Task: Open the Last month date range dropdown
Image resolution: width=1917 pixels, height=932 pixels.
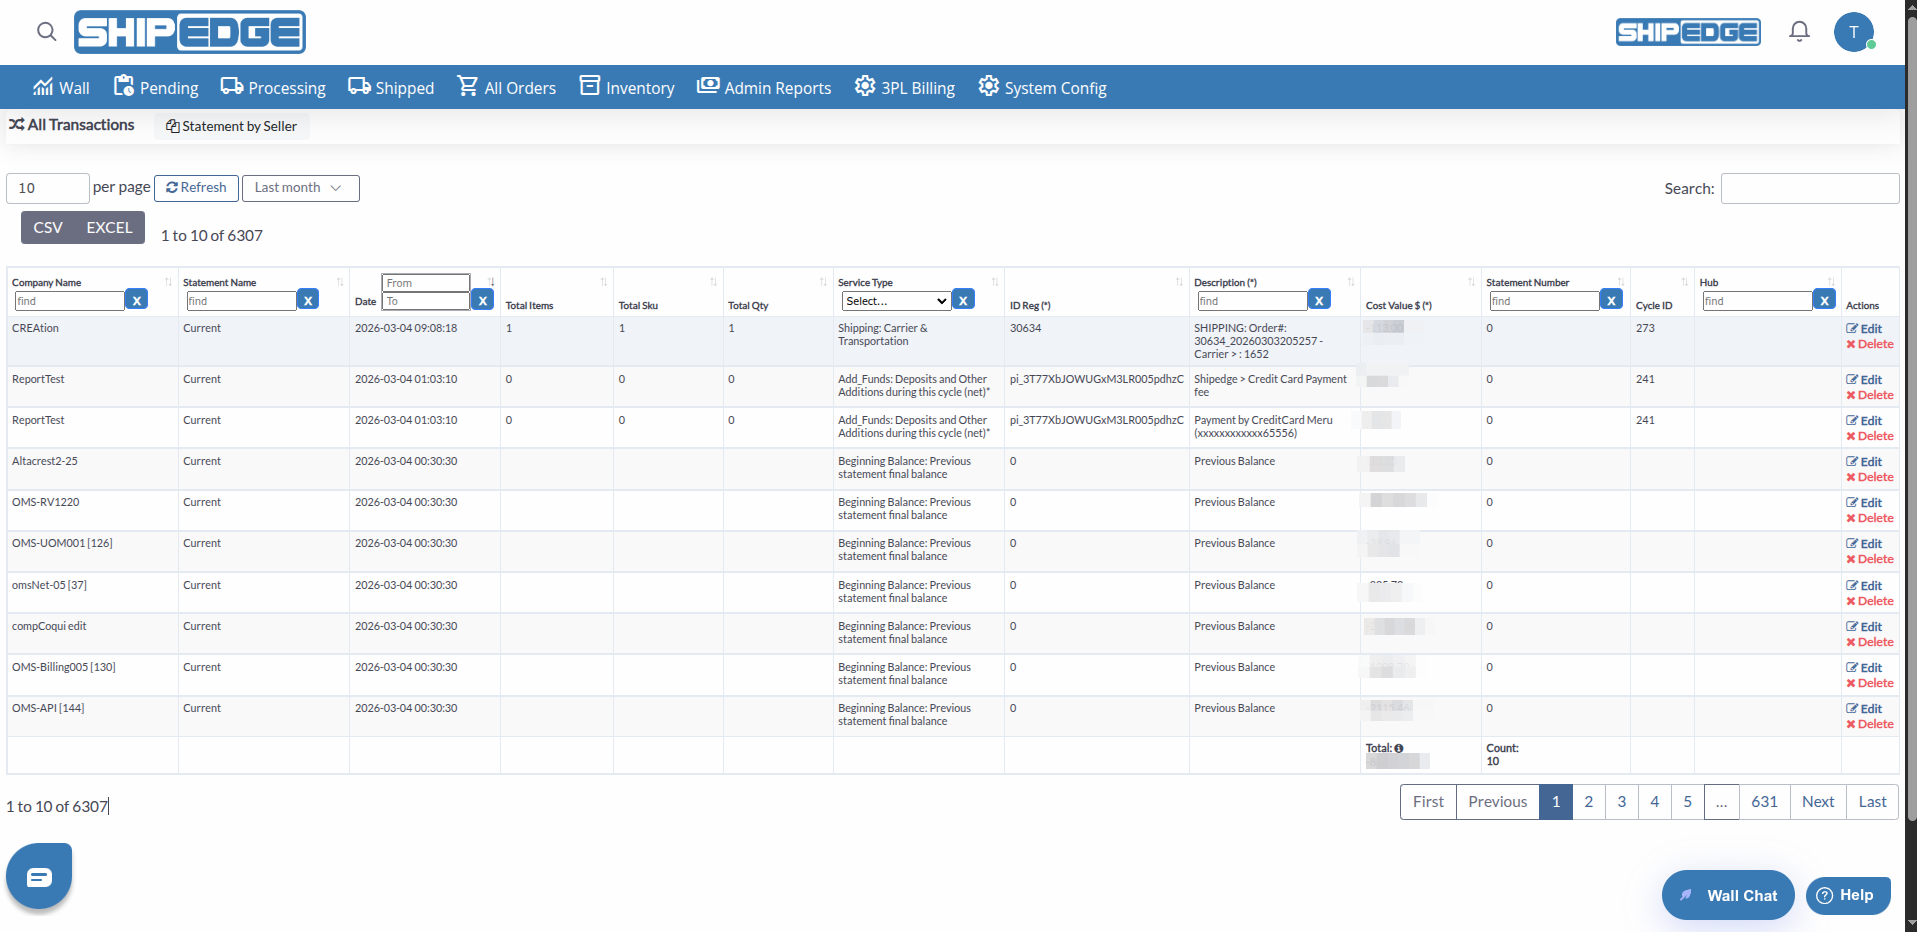Action: tap(300, 188)
